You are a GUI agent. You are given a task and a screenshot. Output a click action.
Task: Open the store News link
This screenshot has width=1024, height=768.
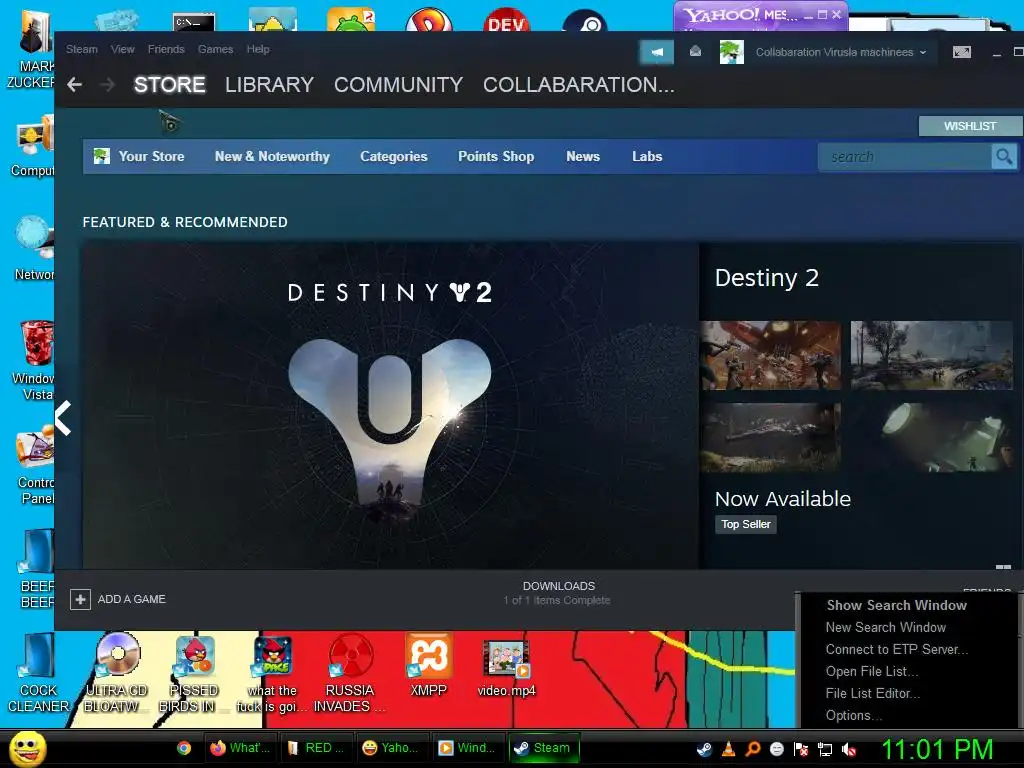click(583, 156)
